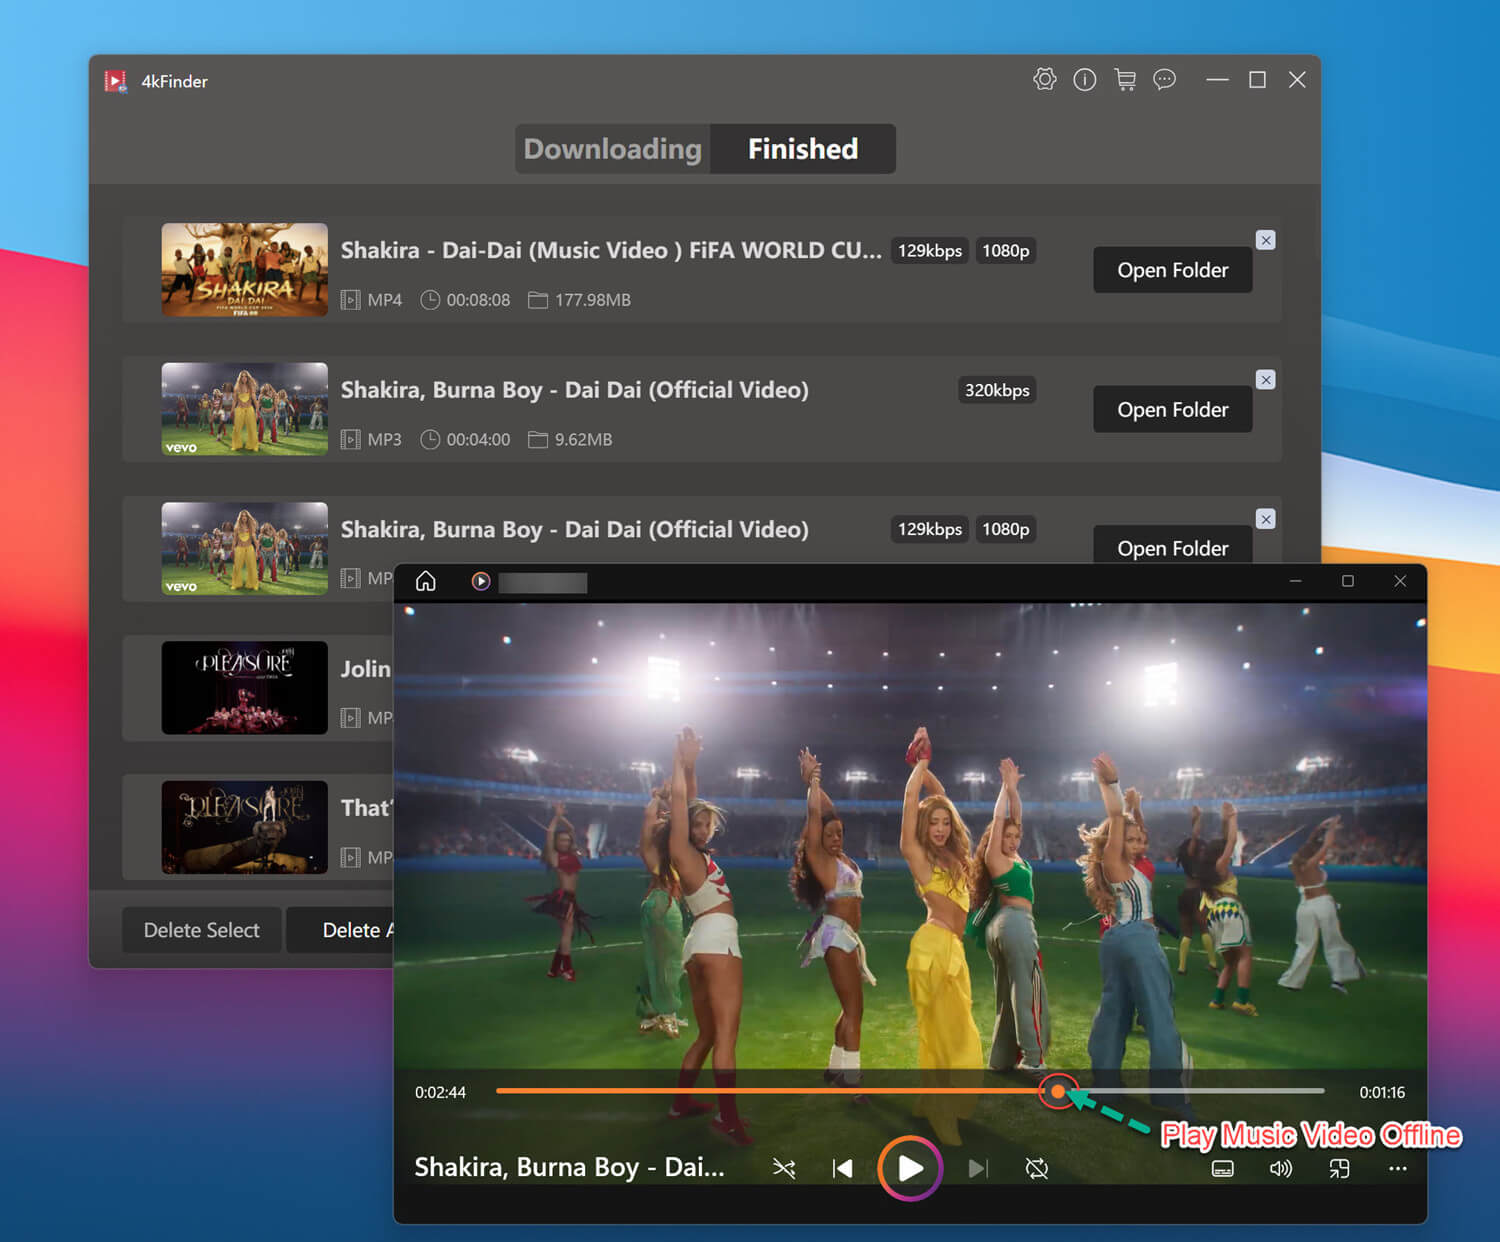Viewport: 1500px width, 1242px height.
Task: Click the 177.98MB file size label
Action: click(593, 300)
